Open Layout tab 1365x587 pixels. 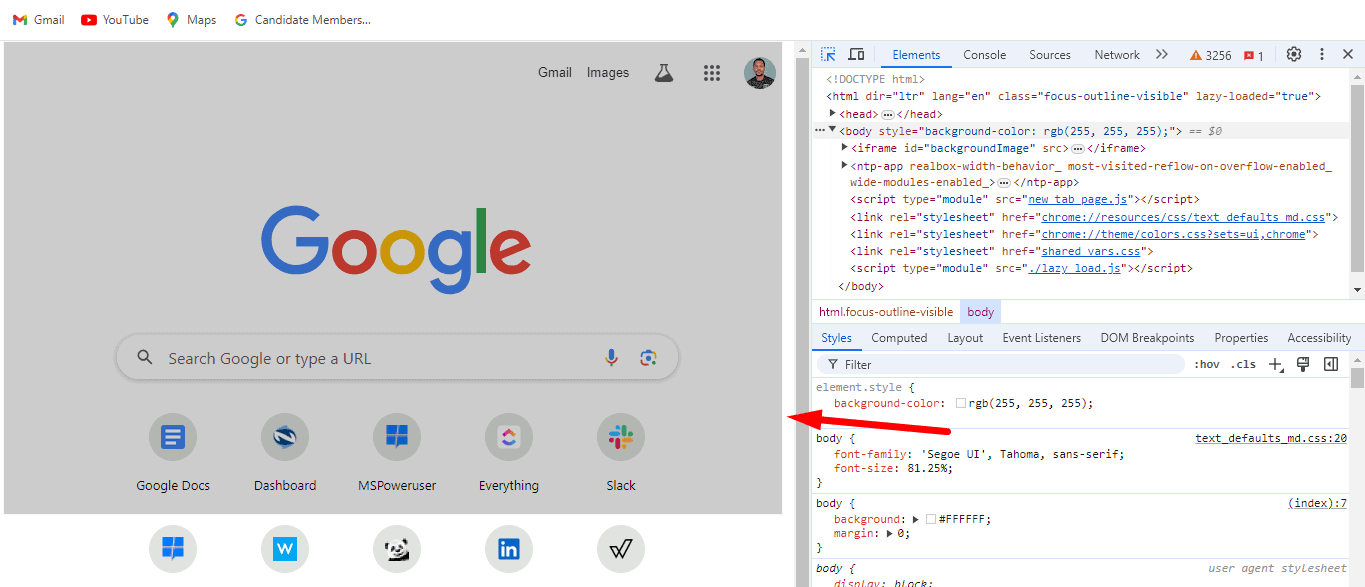coord(965,338)
